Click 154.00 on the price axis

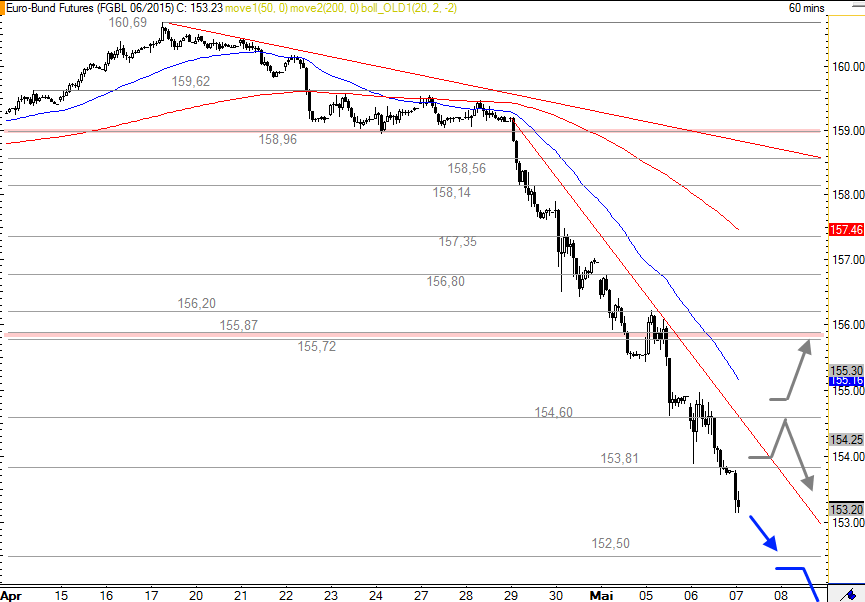point(848,457)
